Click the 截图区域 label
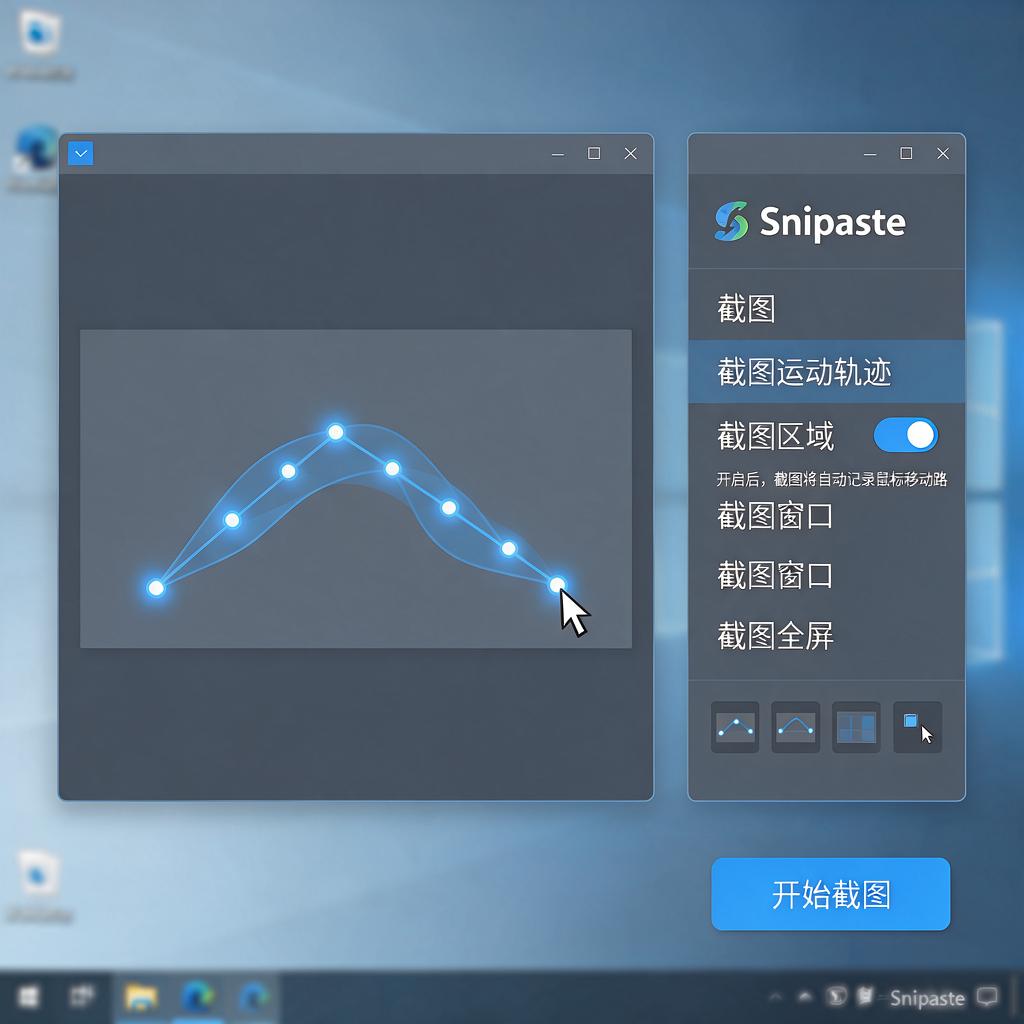 click(775, 436)
